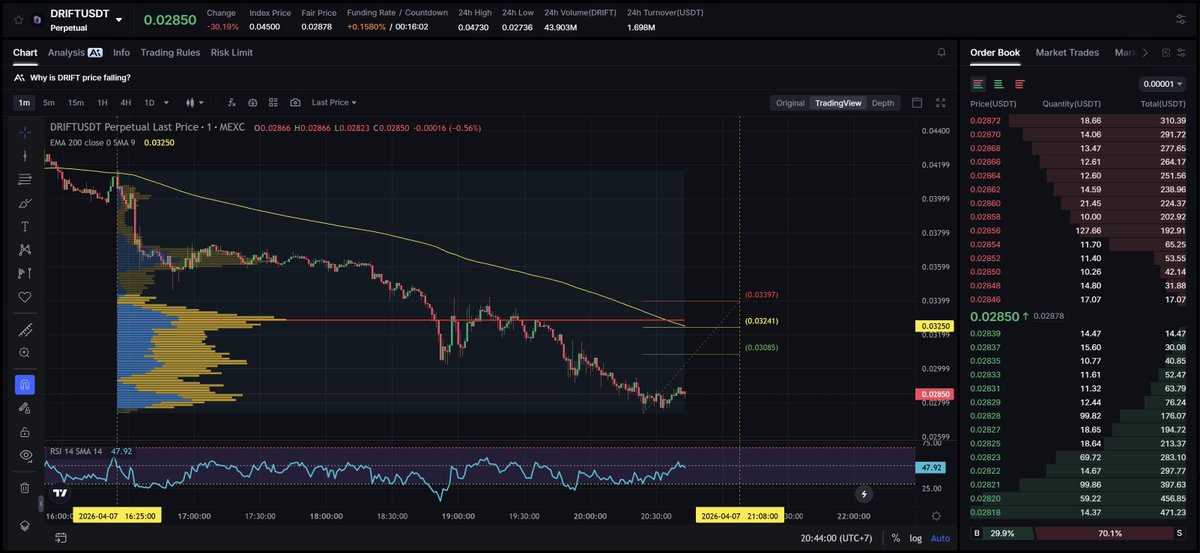This screenshot has width=1200, height=553.
Task: Select the ruler measure tool
Action: [x=25, y=329]
